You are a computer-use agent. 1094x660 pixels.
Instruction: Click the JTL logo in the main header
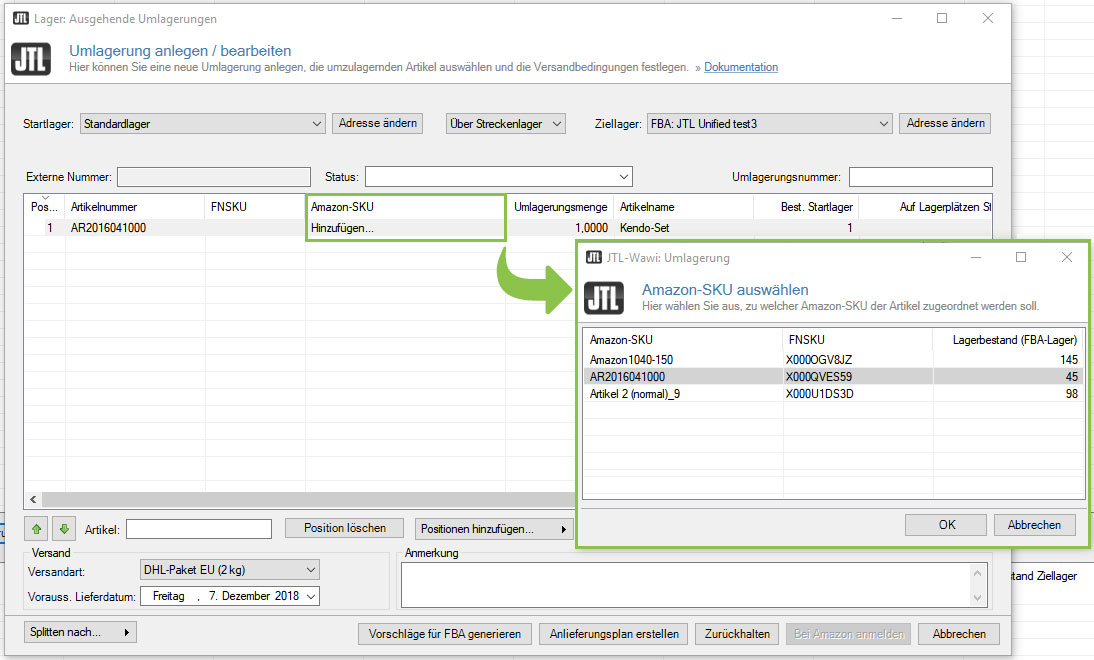click(x=30, y=59)
